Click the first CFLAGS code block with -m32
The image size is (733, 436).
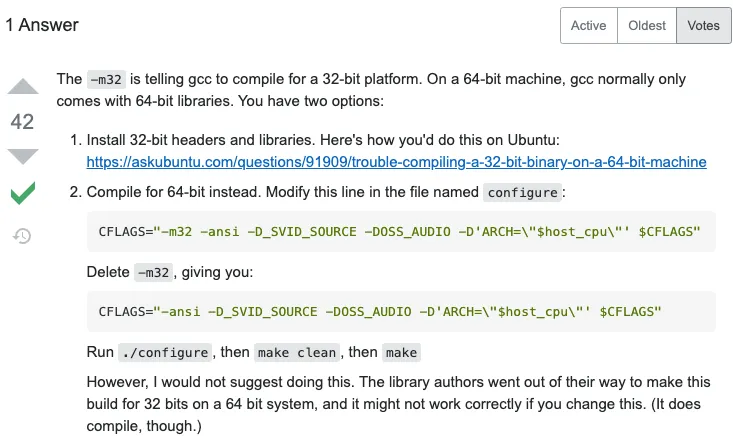400,231
